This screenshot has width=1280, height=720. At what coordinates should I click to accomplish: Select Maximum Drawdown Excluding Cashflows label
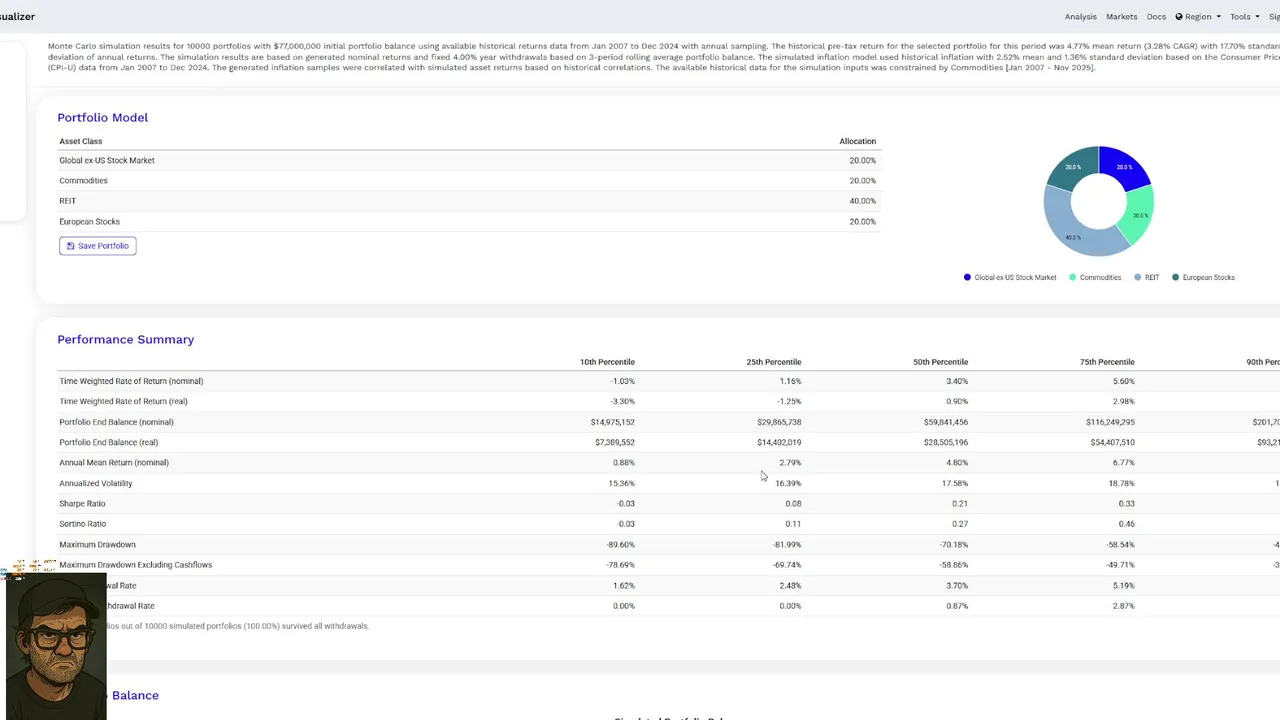pyautogui.click(x=135, y=565)
